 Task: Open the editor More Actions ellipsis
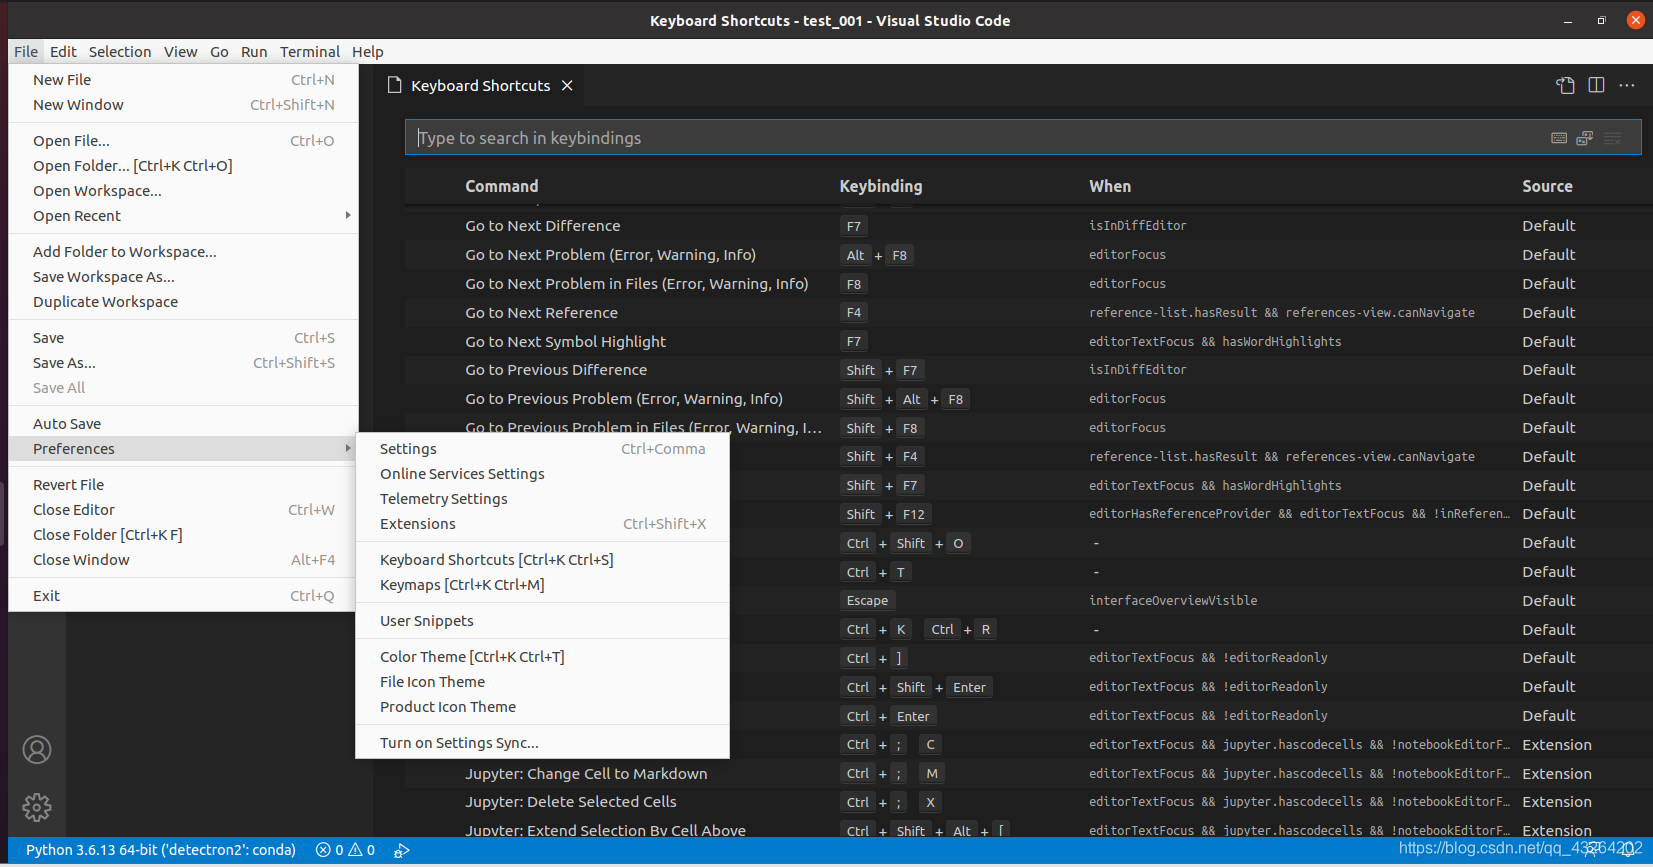[x=1627, y=86]
